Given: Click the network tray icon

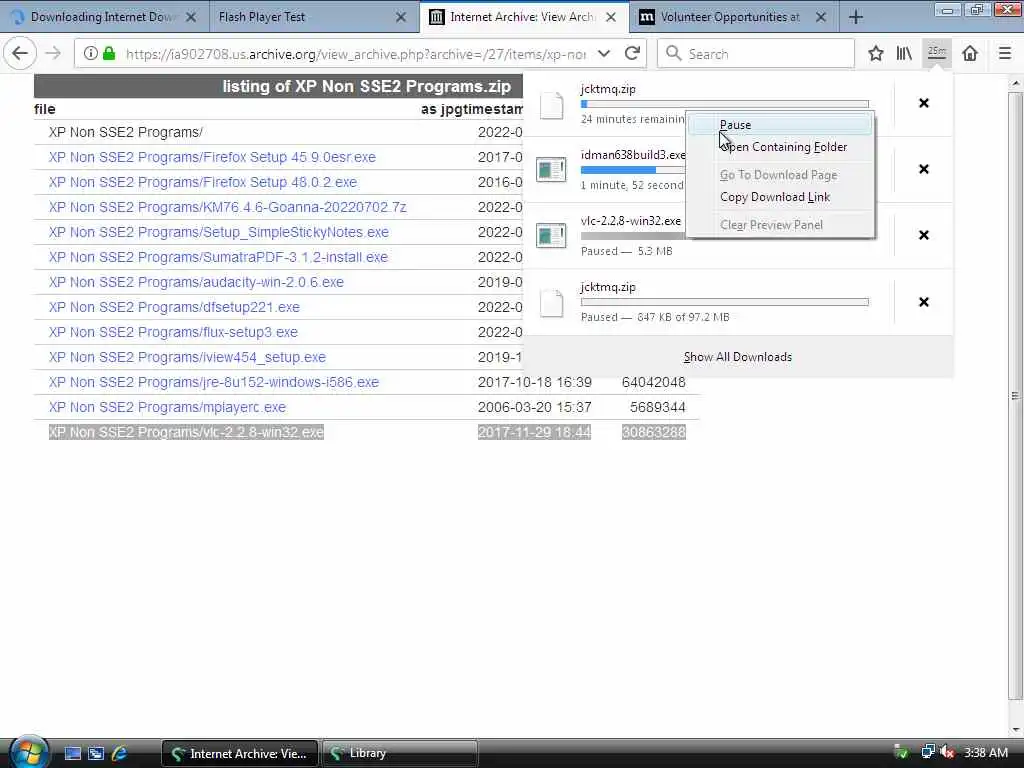Looking at the screenshot, I should pyautogui.click(x=927, y=752).
